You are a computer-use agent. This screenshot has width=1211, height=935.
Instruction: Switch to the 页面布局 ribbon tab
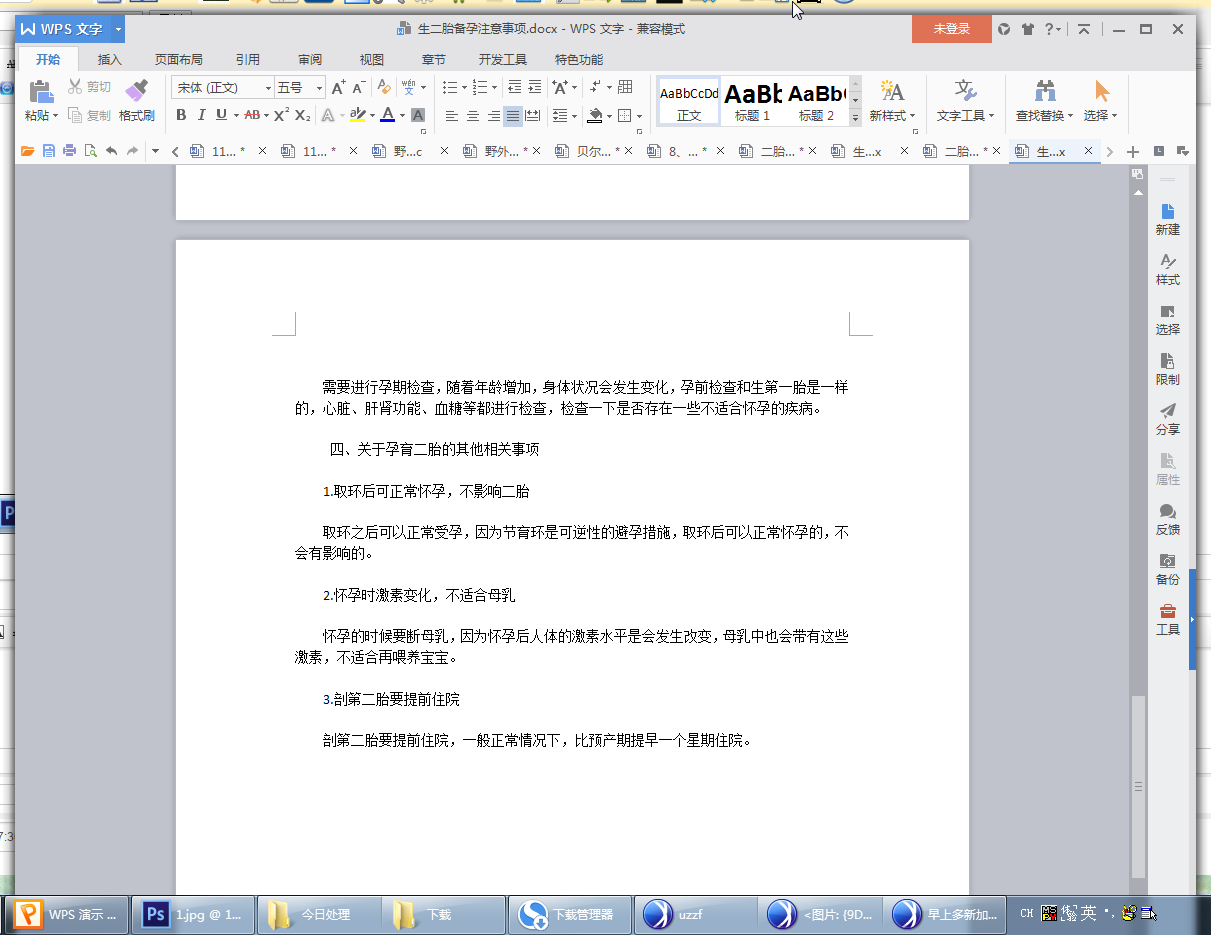[x=178, y=59]
